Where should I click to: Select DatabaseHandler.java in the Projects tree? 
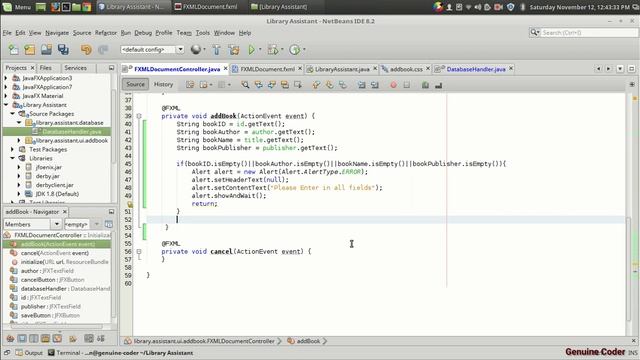click(x=72, y=131)
